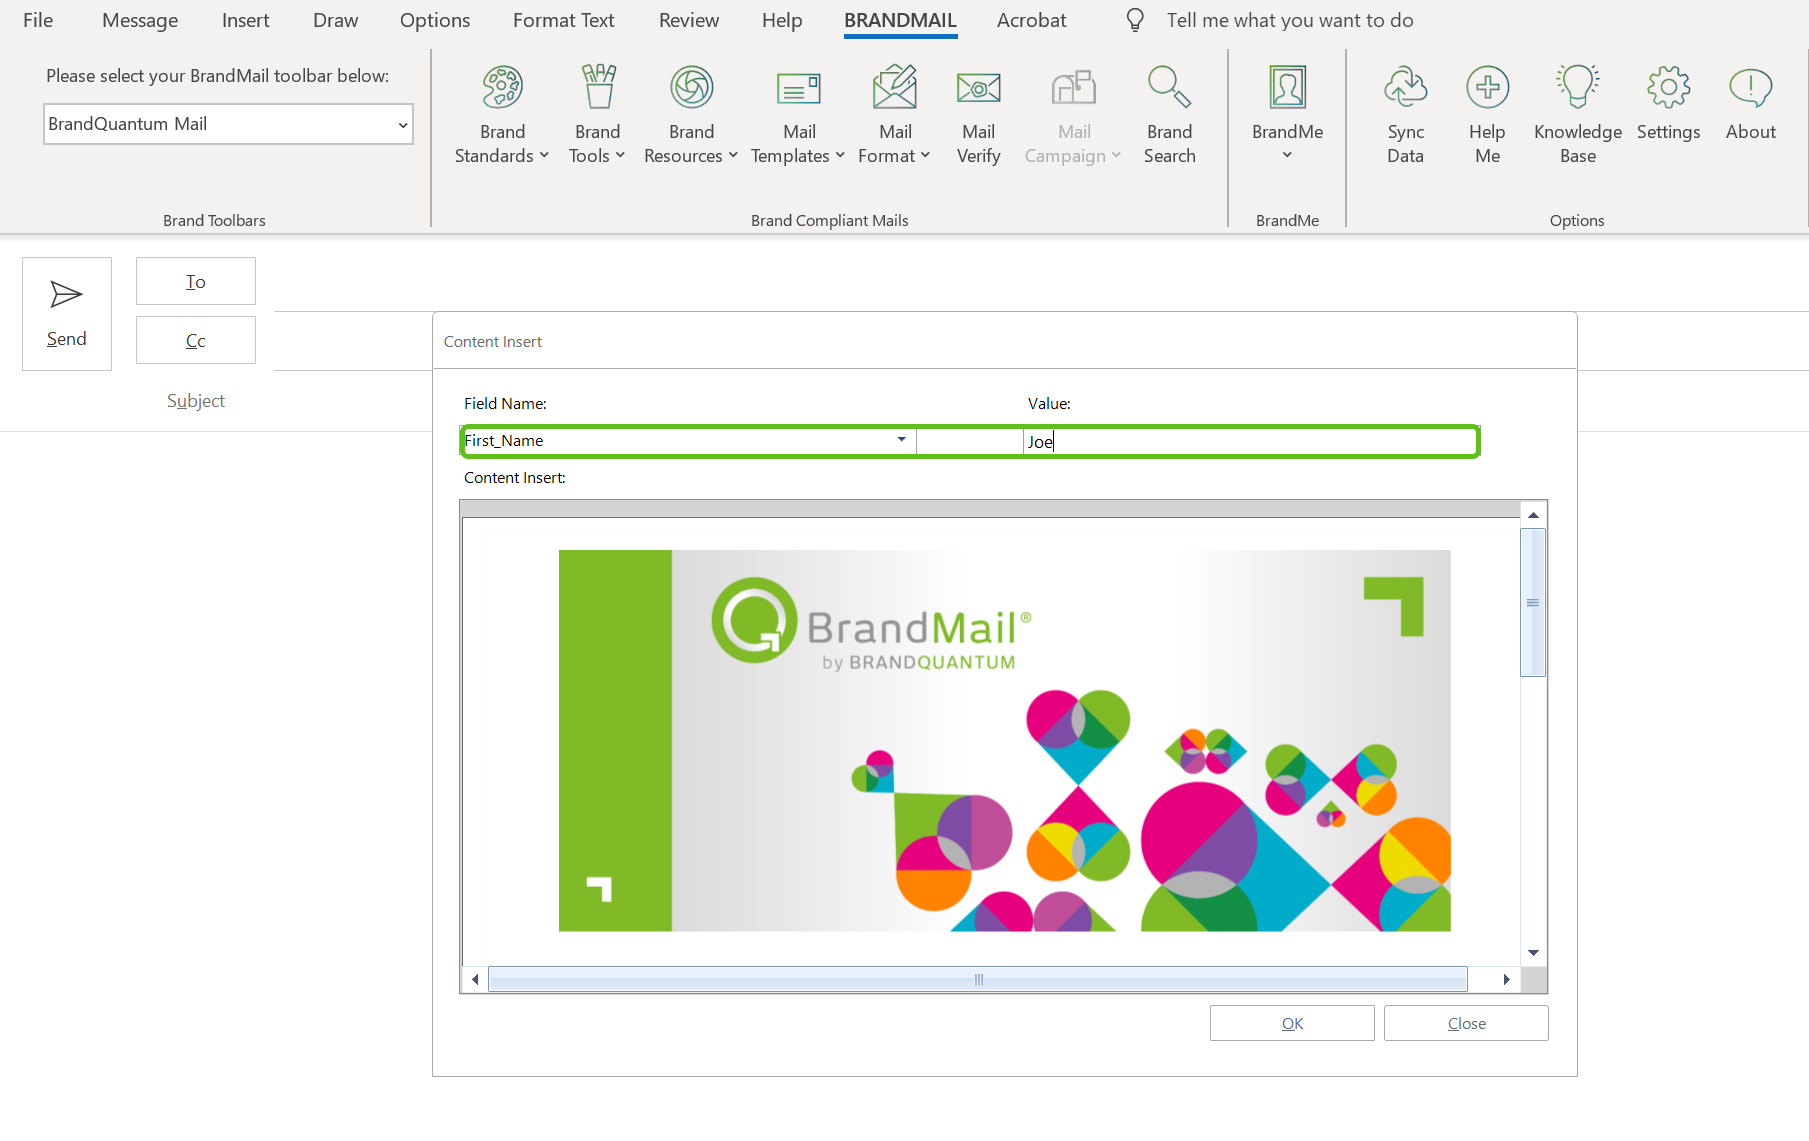Click the Tell me search box
This screenshot has height=1141, width=1809.
pyautogui.click(x=1290, y=20)
